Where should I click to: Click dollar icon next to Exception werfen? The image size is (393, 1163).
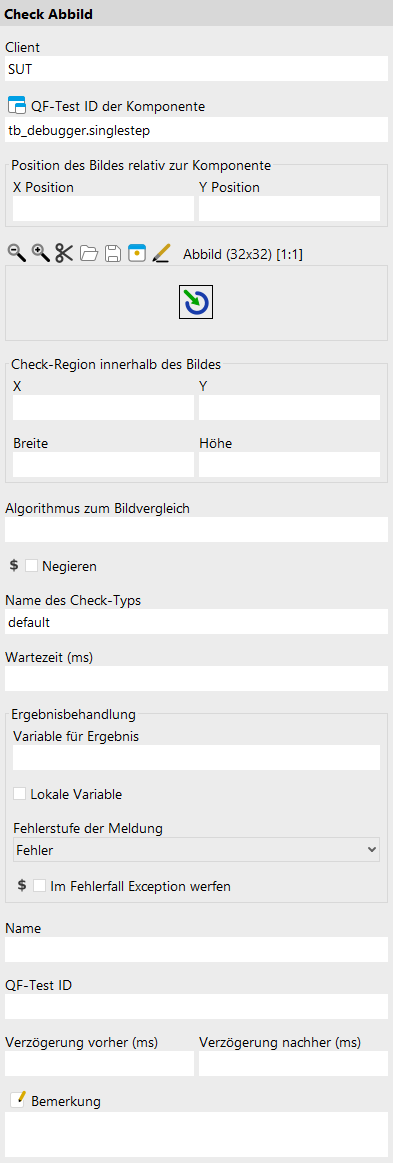pyautogui.click(x=22, y=886)
